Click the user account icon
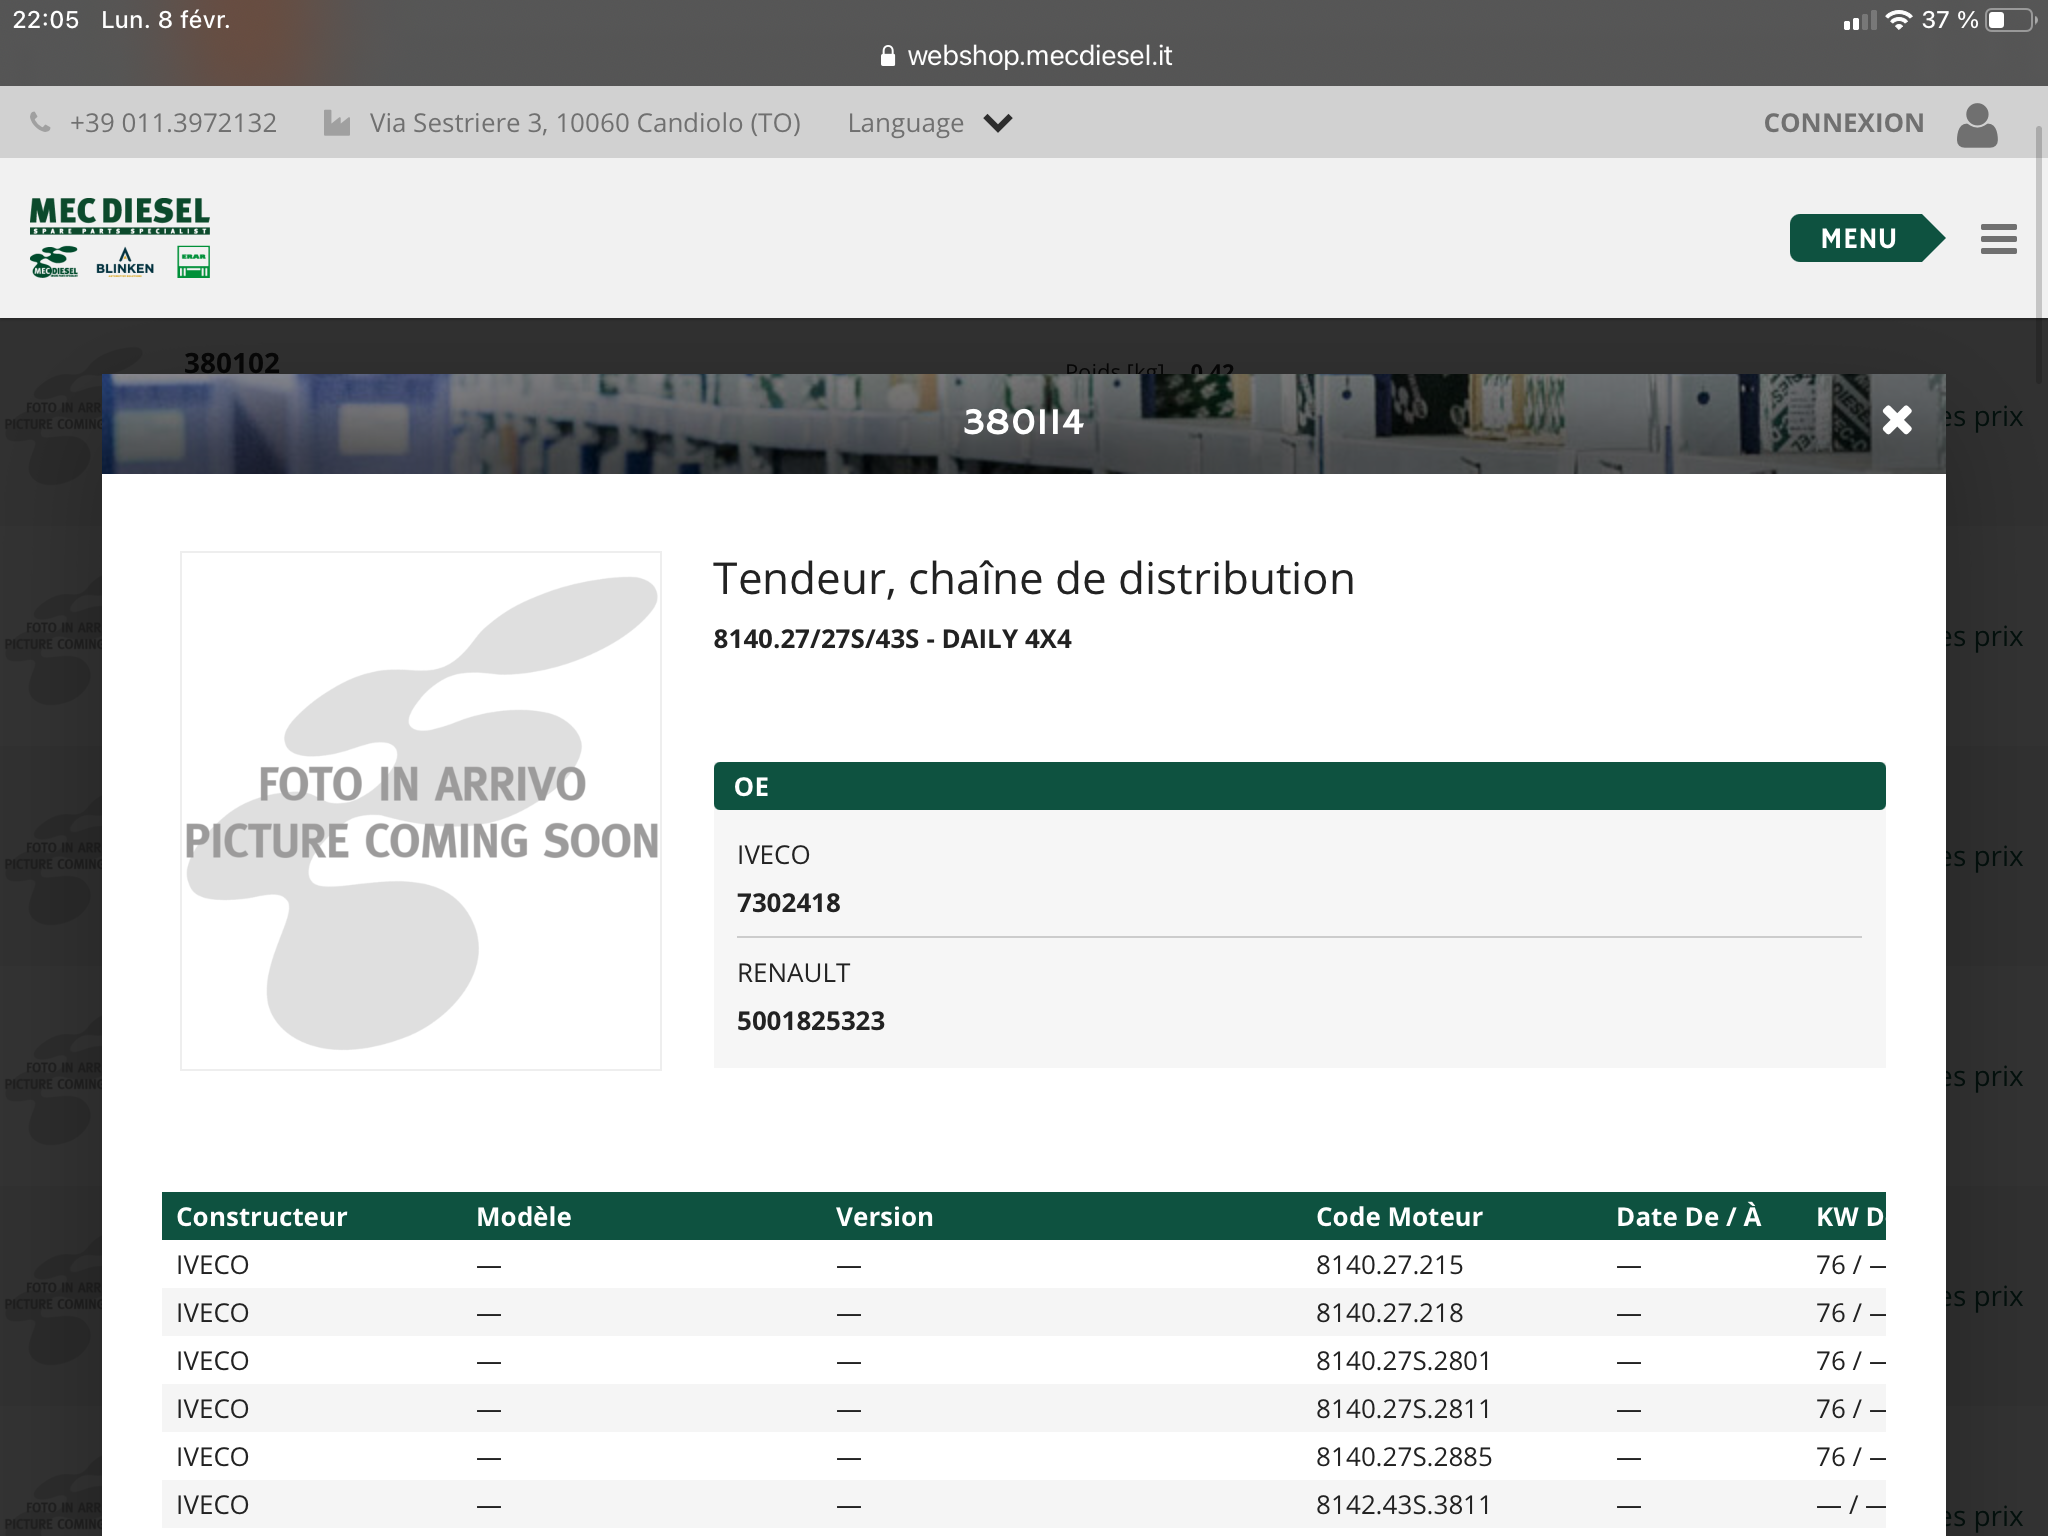Image resolution: width=2048 pixels, height=1536 pixels. 1977,124
